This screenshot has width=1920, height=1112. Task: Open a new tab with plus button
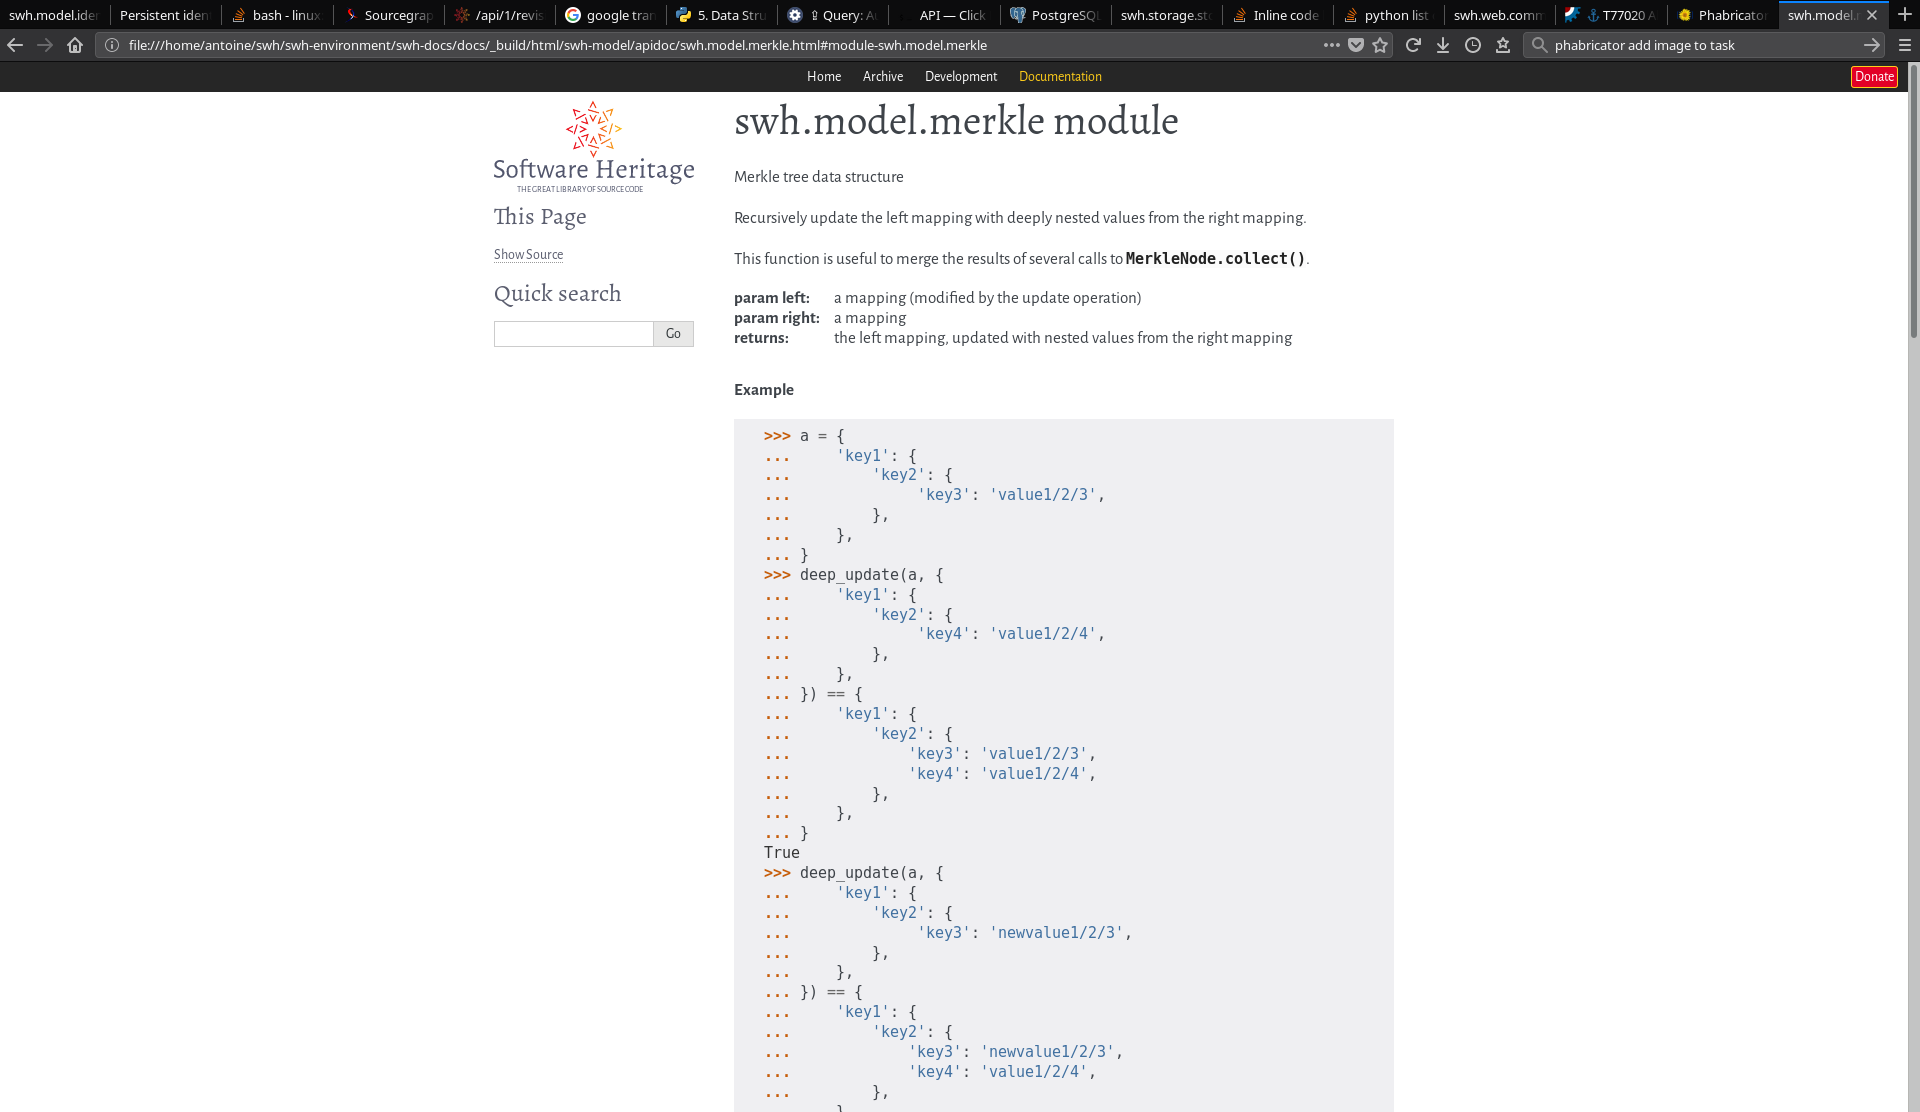tap(1905, 15)
